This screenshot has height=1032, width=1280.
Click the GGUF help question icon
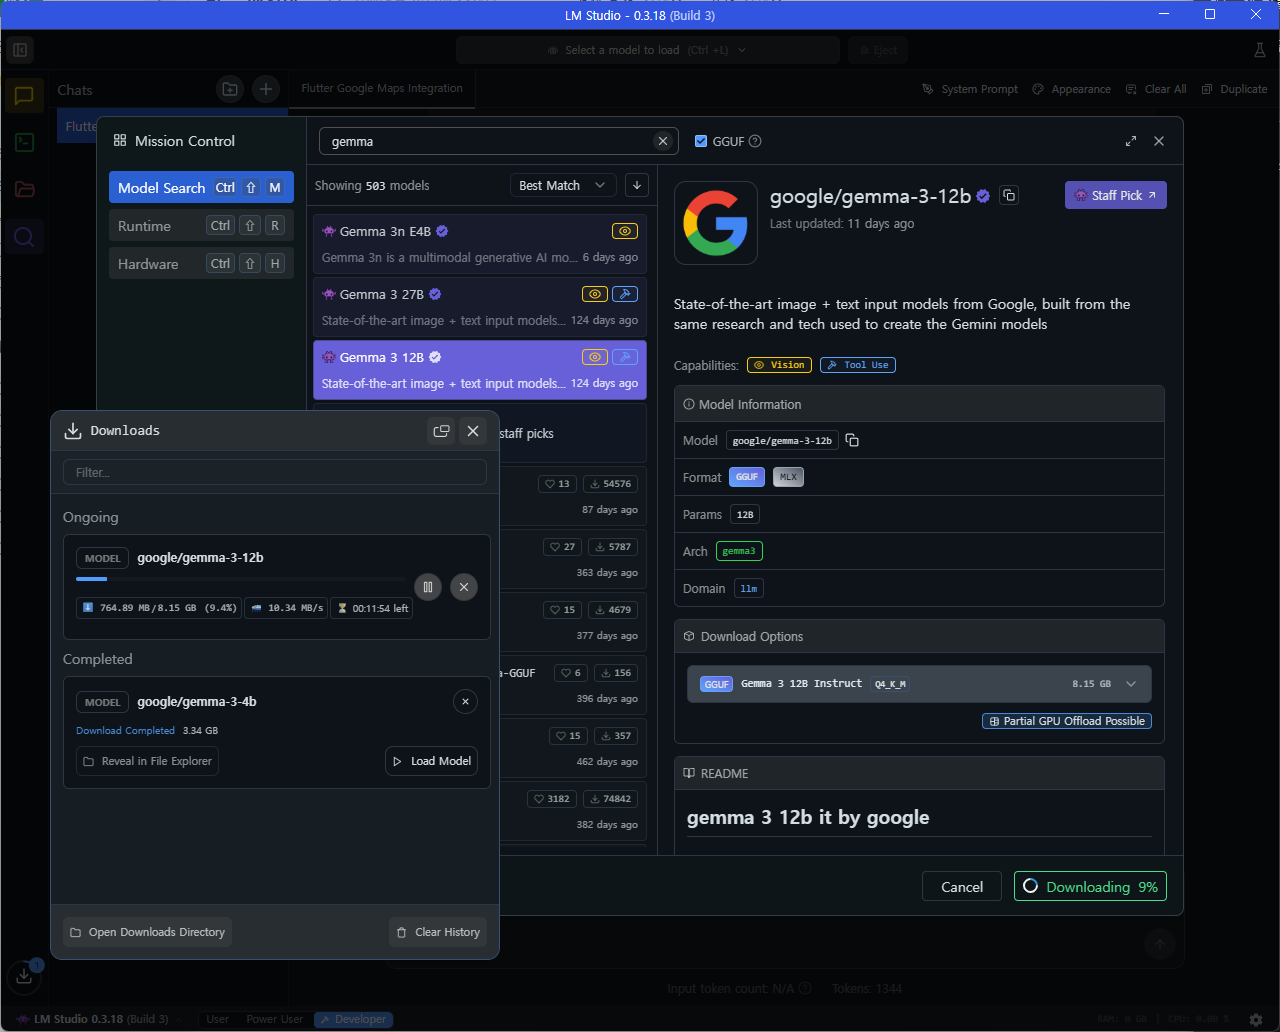tap(755, 141)
